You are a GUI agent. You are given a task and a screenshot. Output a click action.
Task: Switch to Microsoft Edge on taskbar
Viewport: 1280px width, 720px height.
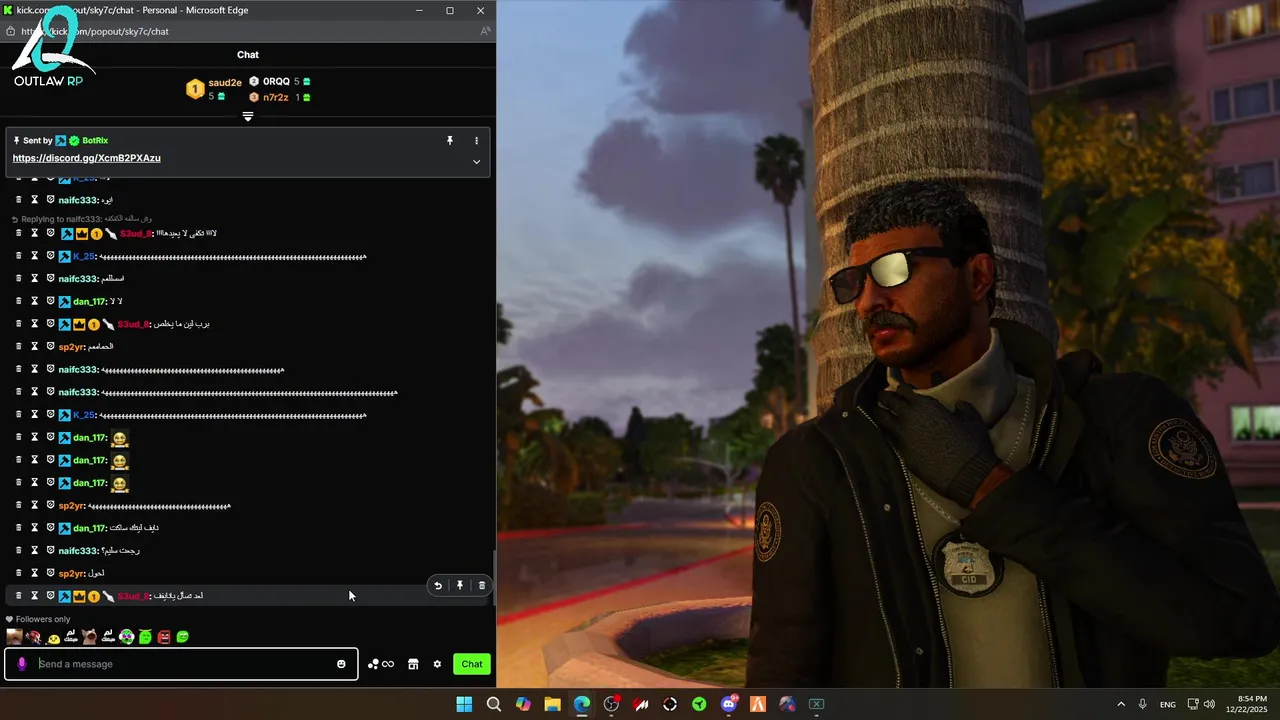click(582, 704)
